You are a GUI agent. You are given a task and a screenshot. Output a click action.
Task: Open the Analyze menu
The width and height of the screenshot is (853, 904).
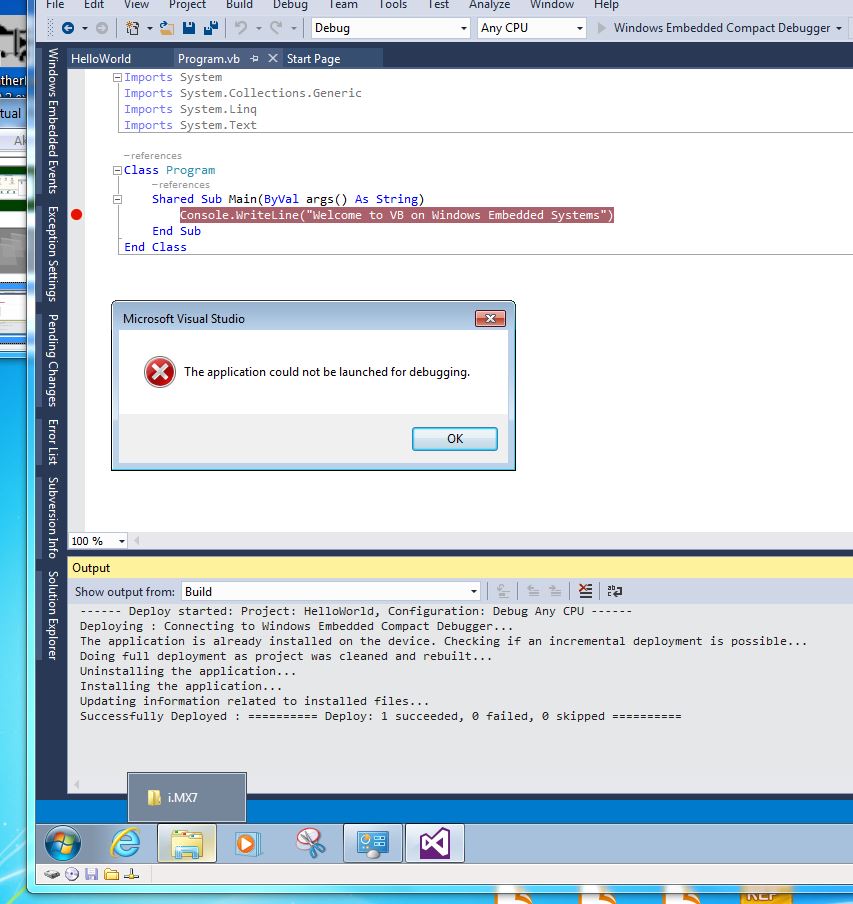point(489,5)
